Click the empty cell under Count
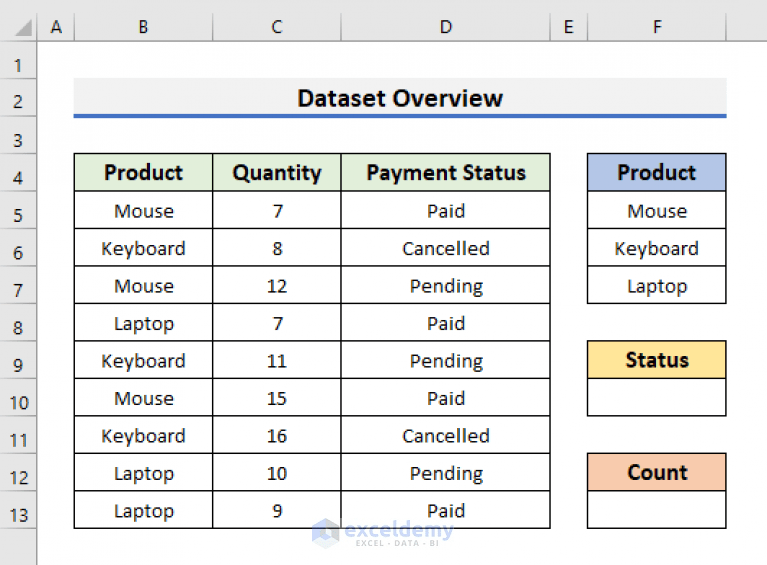The width and height of the screenshot is (767, 565). click(657, 510)
